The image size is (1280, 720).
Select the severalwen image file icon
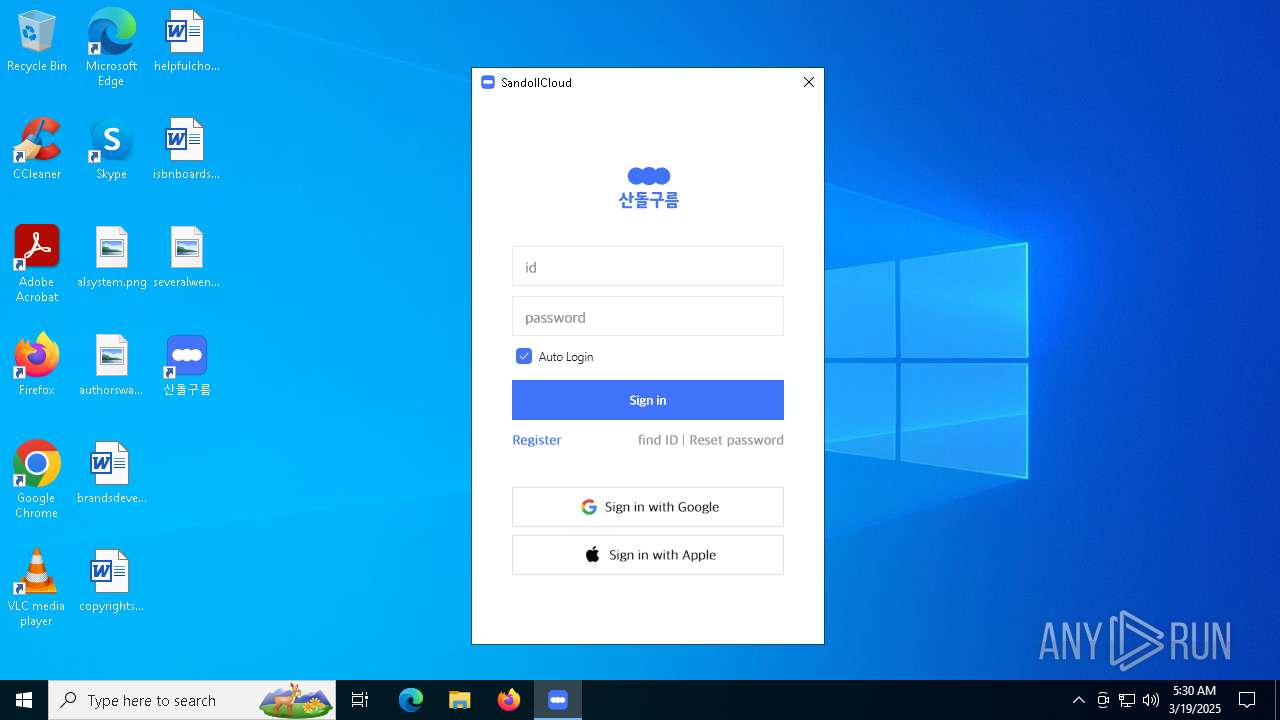point(186,257)
